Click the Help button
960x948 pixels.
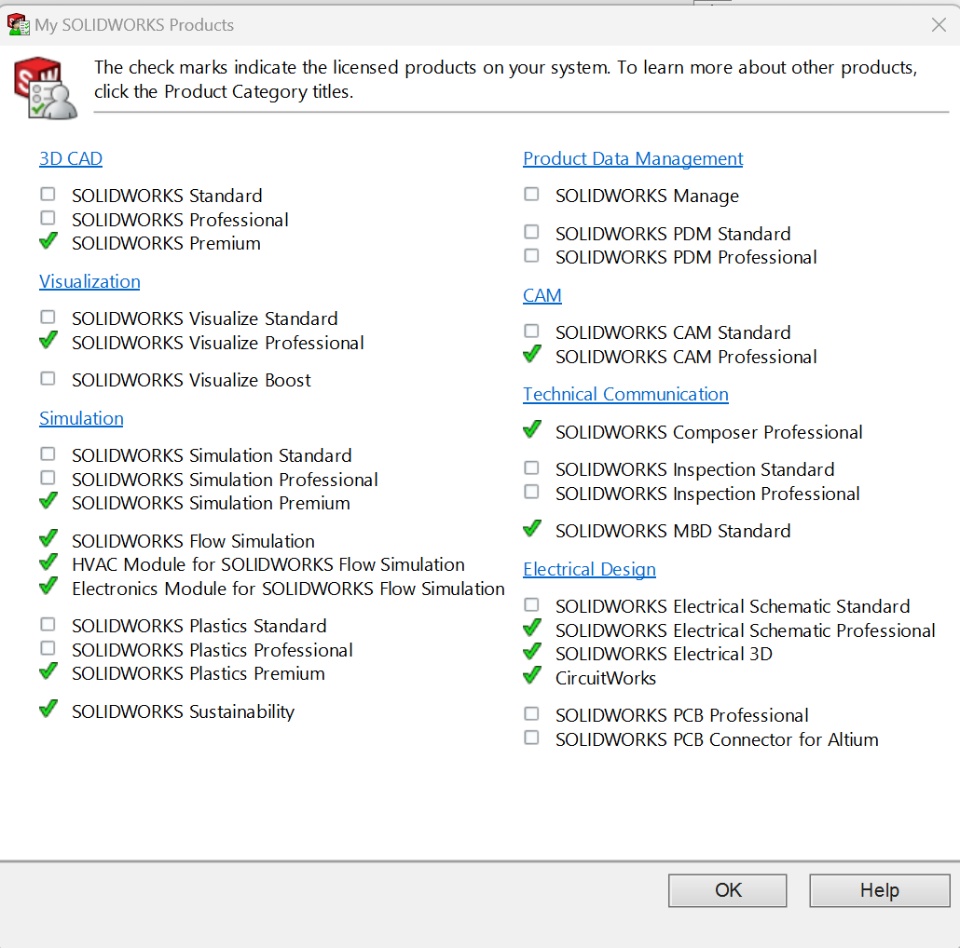pyautogui.click(x=879, y=890)
